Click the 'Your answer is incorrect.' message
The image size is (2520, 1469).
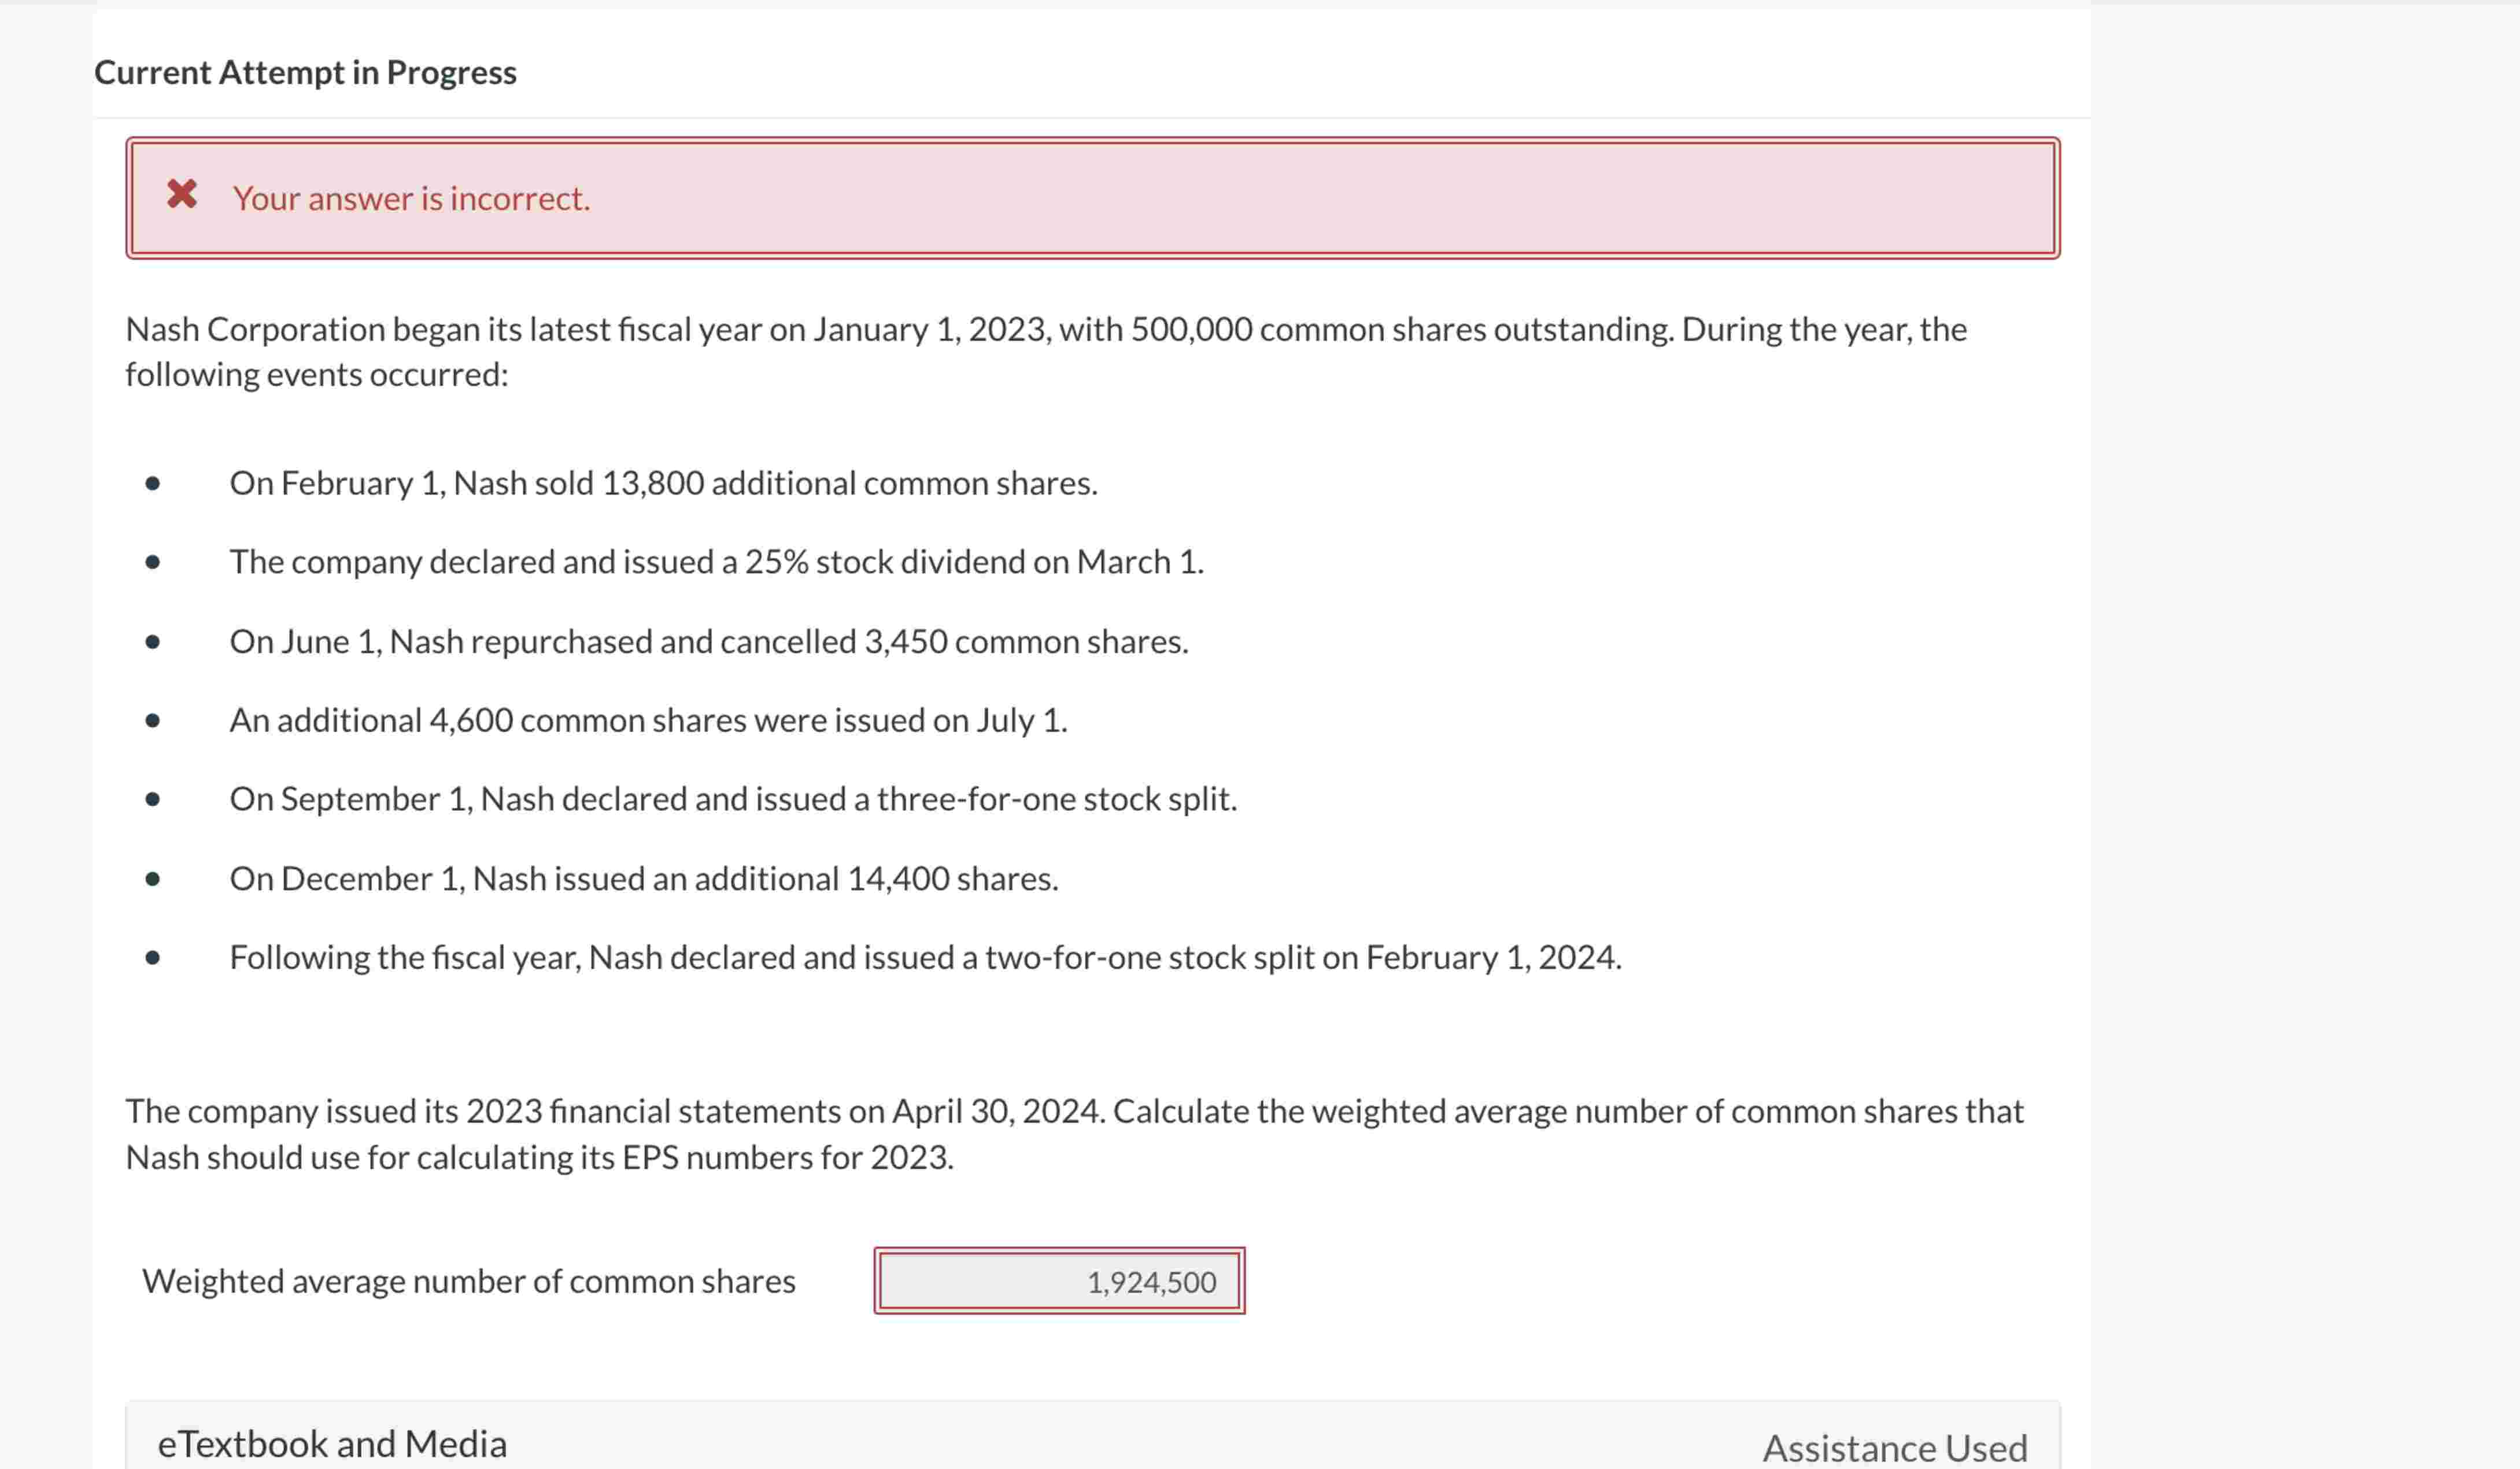click(x=411, y=198)
